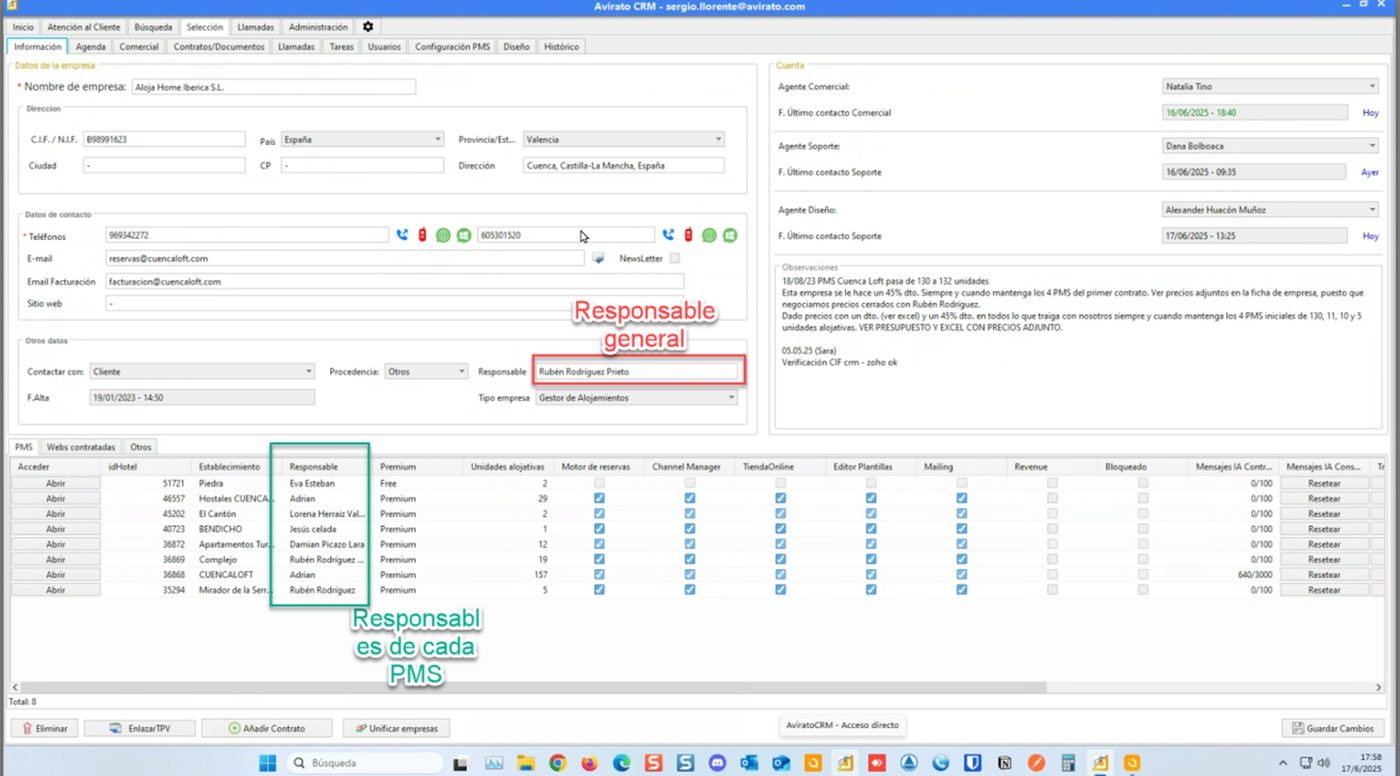Open Agente Soporte dropdown Dana Bolboaca
Screen dimensions: 1400x776
point(1271,146)
